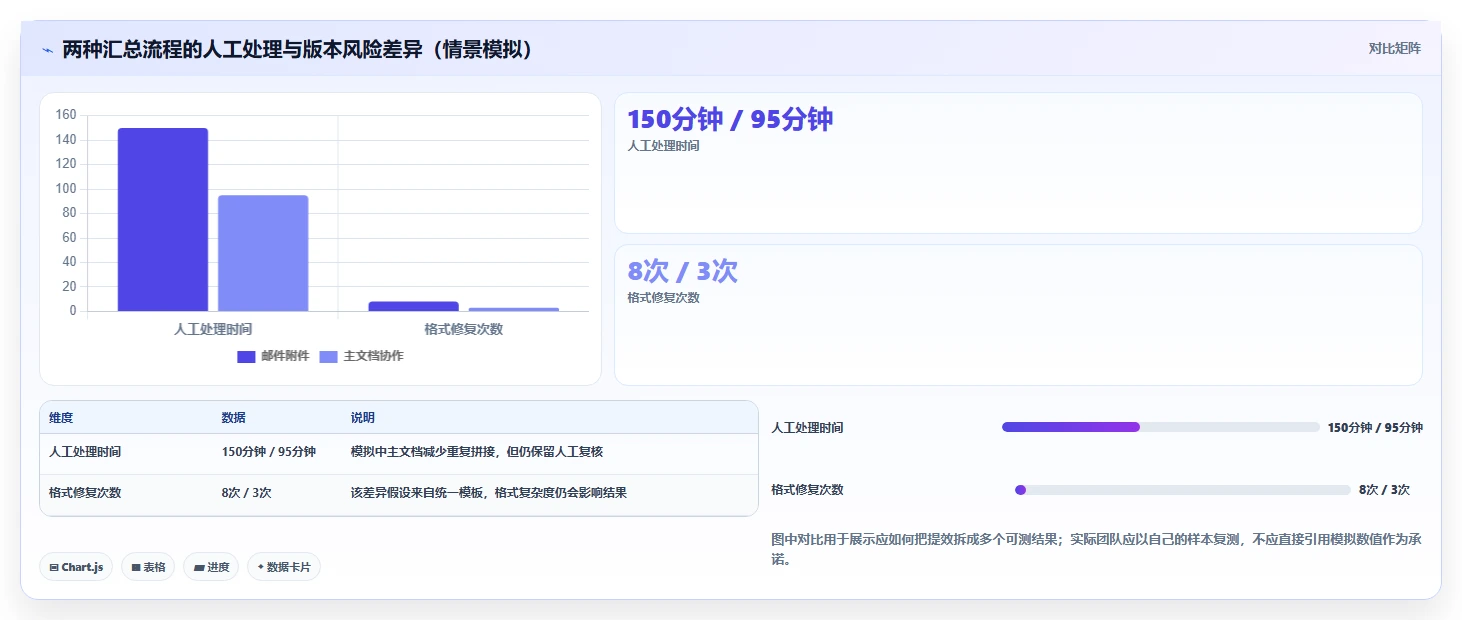Click the 人工处理时间 label beside the progress bar
This screenshot has height=620, width=1462.
[807, 428]
